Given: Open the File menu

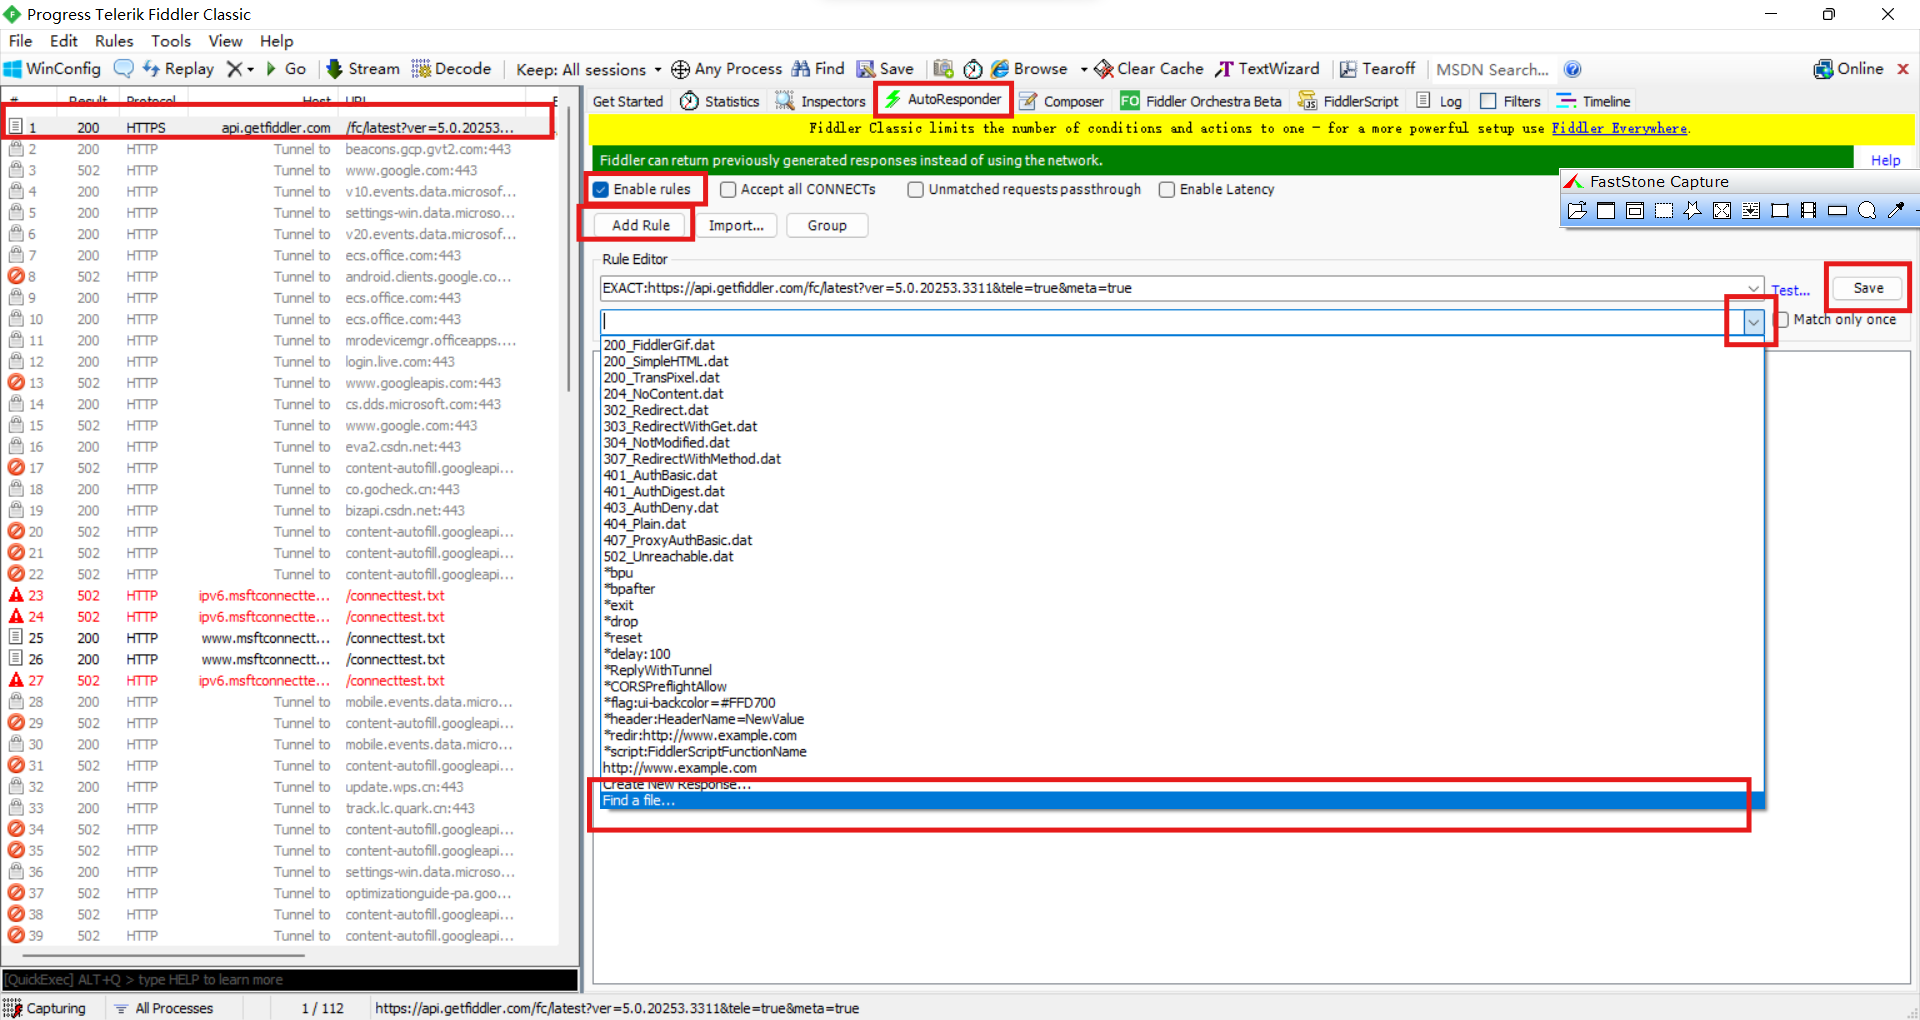Looking at the screenshot, I should [20, 41].
